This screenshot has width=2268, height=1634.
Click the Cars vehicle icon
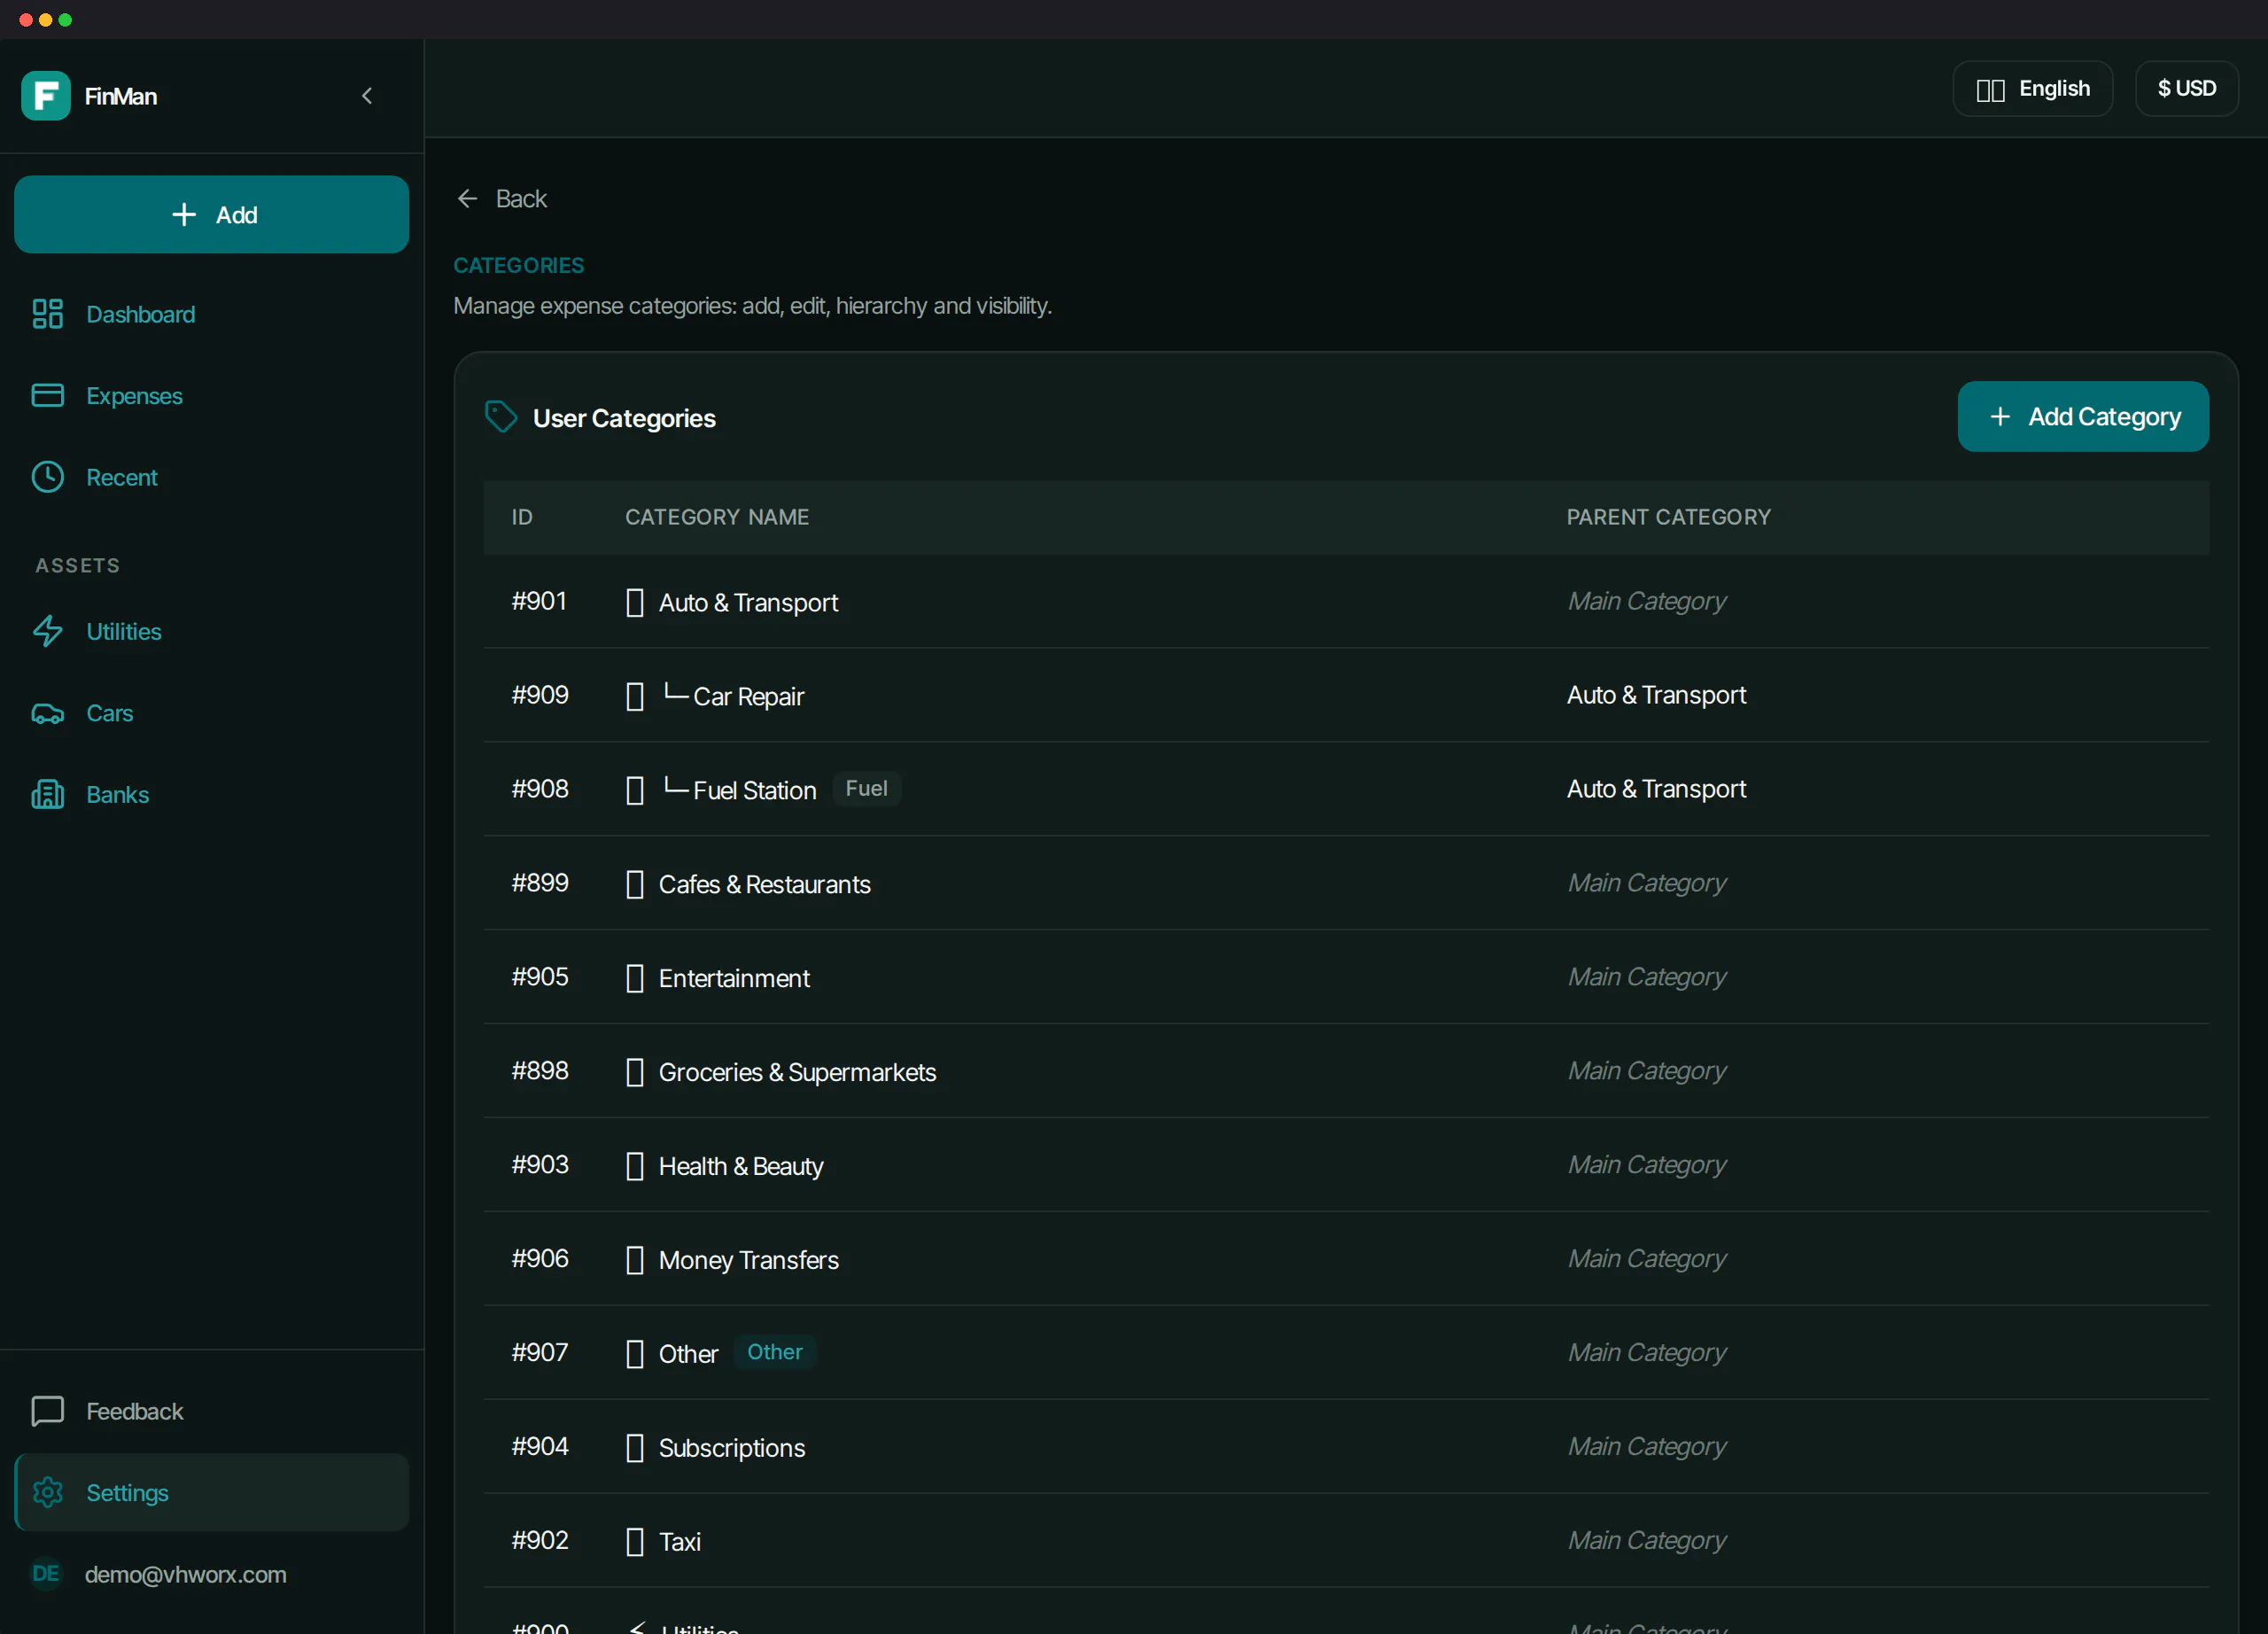coord(47,713)
